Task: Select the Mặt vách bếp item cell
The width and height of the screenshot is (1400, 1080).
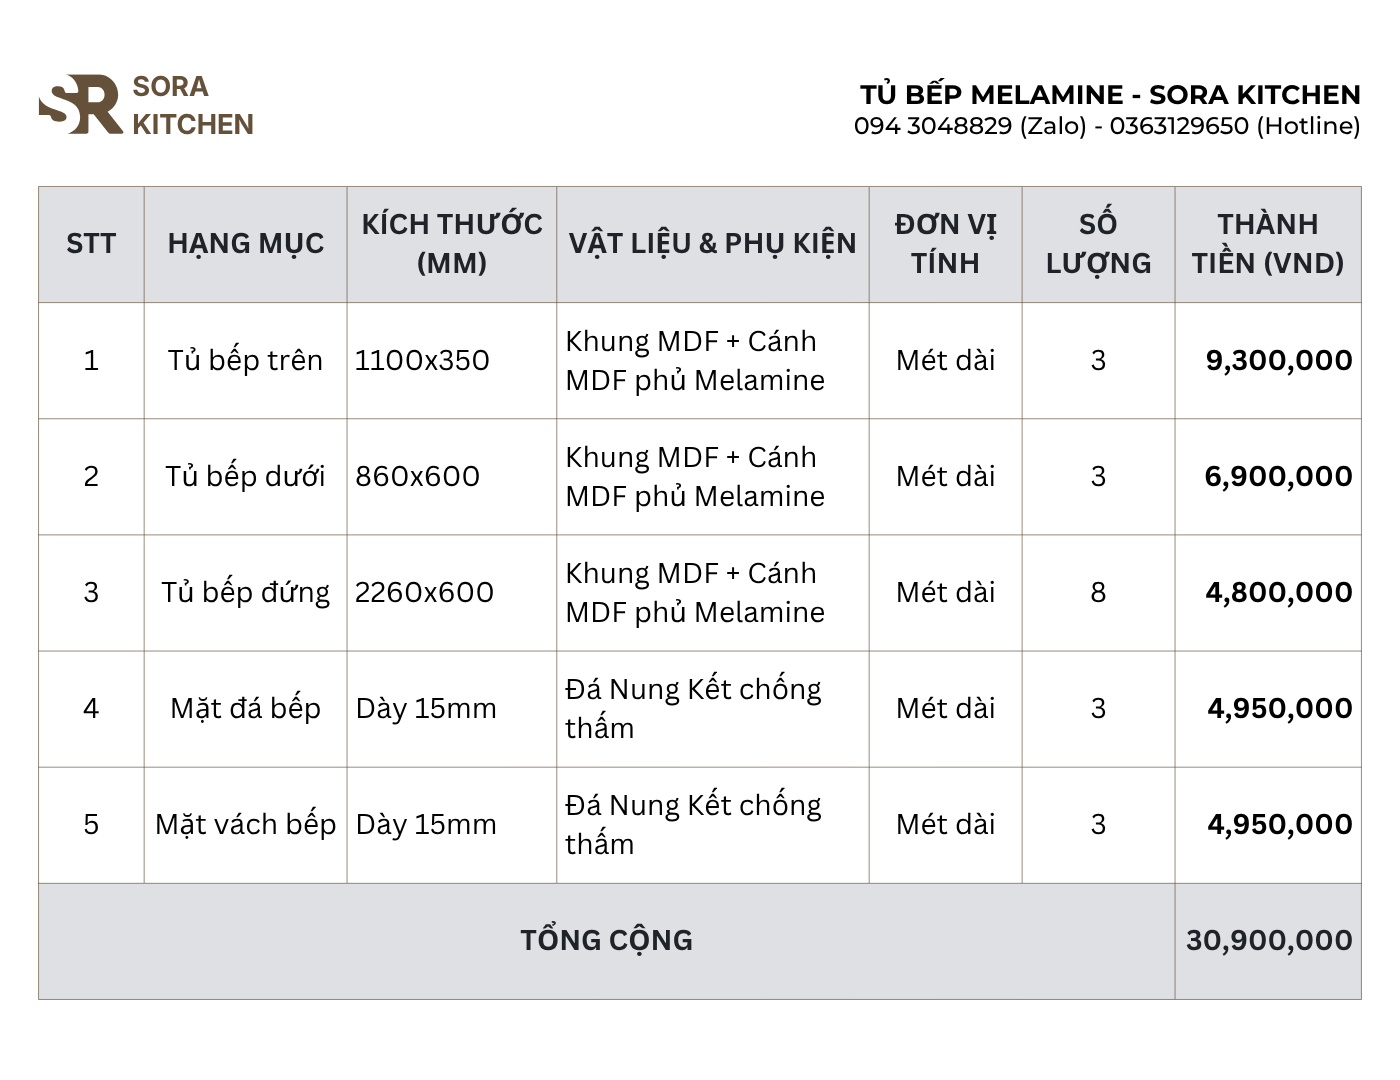Action: (246, 824)
